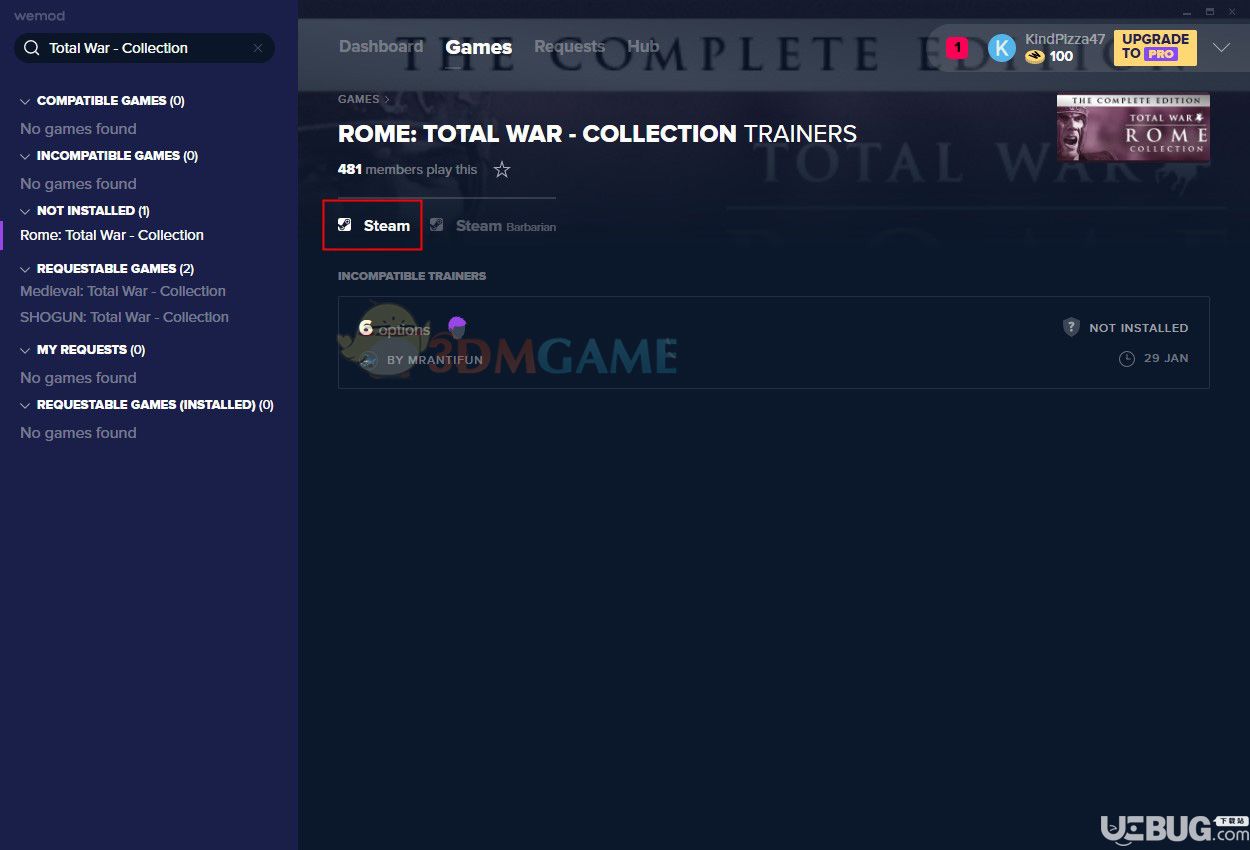Click the 481 members play this text

(408, 170)
